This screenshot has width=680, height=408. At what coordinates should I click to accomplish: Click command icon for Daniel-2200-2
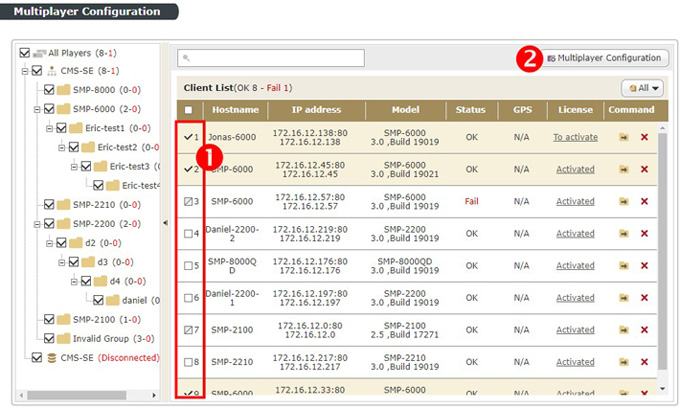coord(624,234)
